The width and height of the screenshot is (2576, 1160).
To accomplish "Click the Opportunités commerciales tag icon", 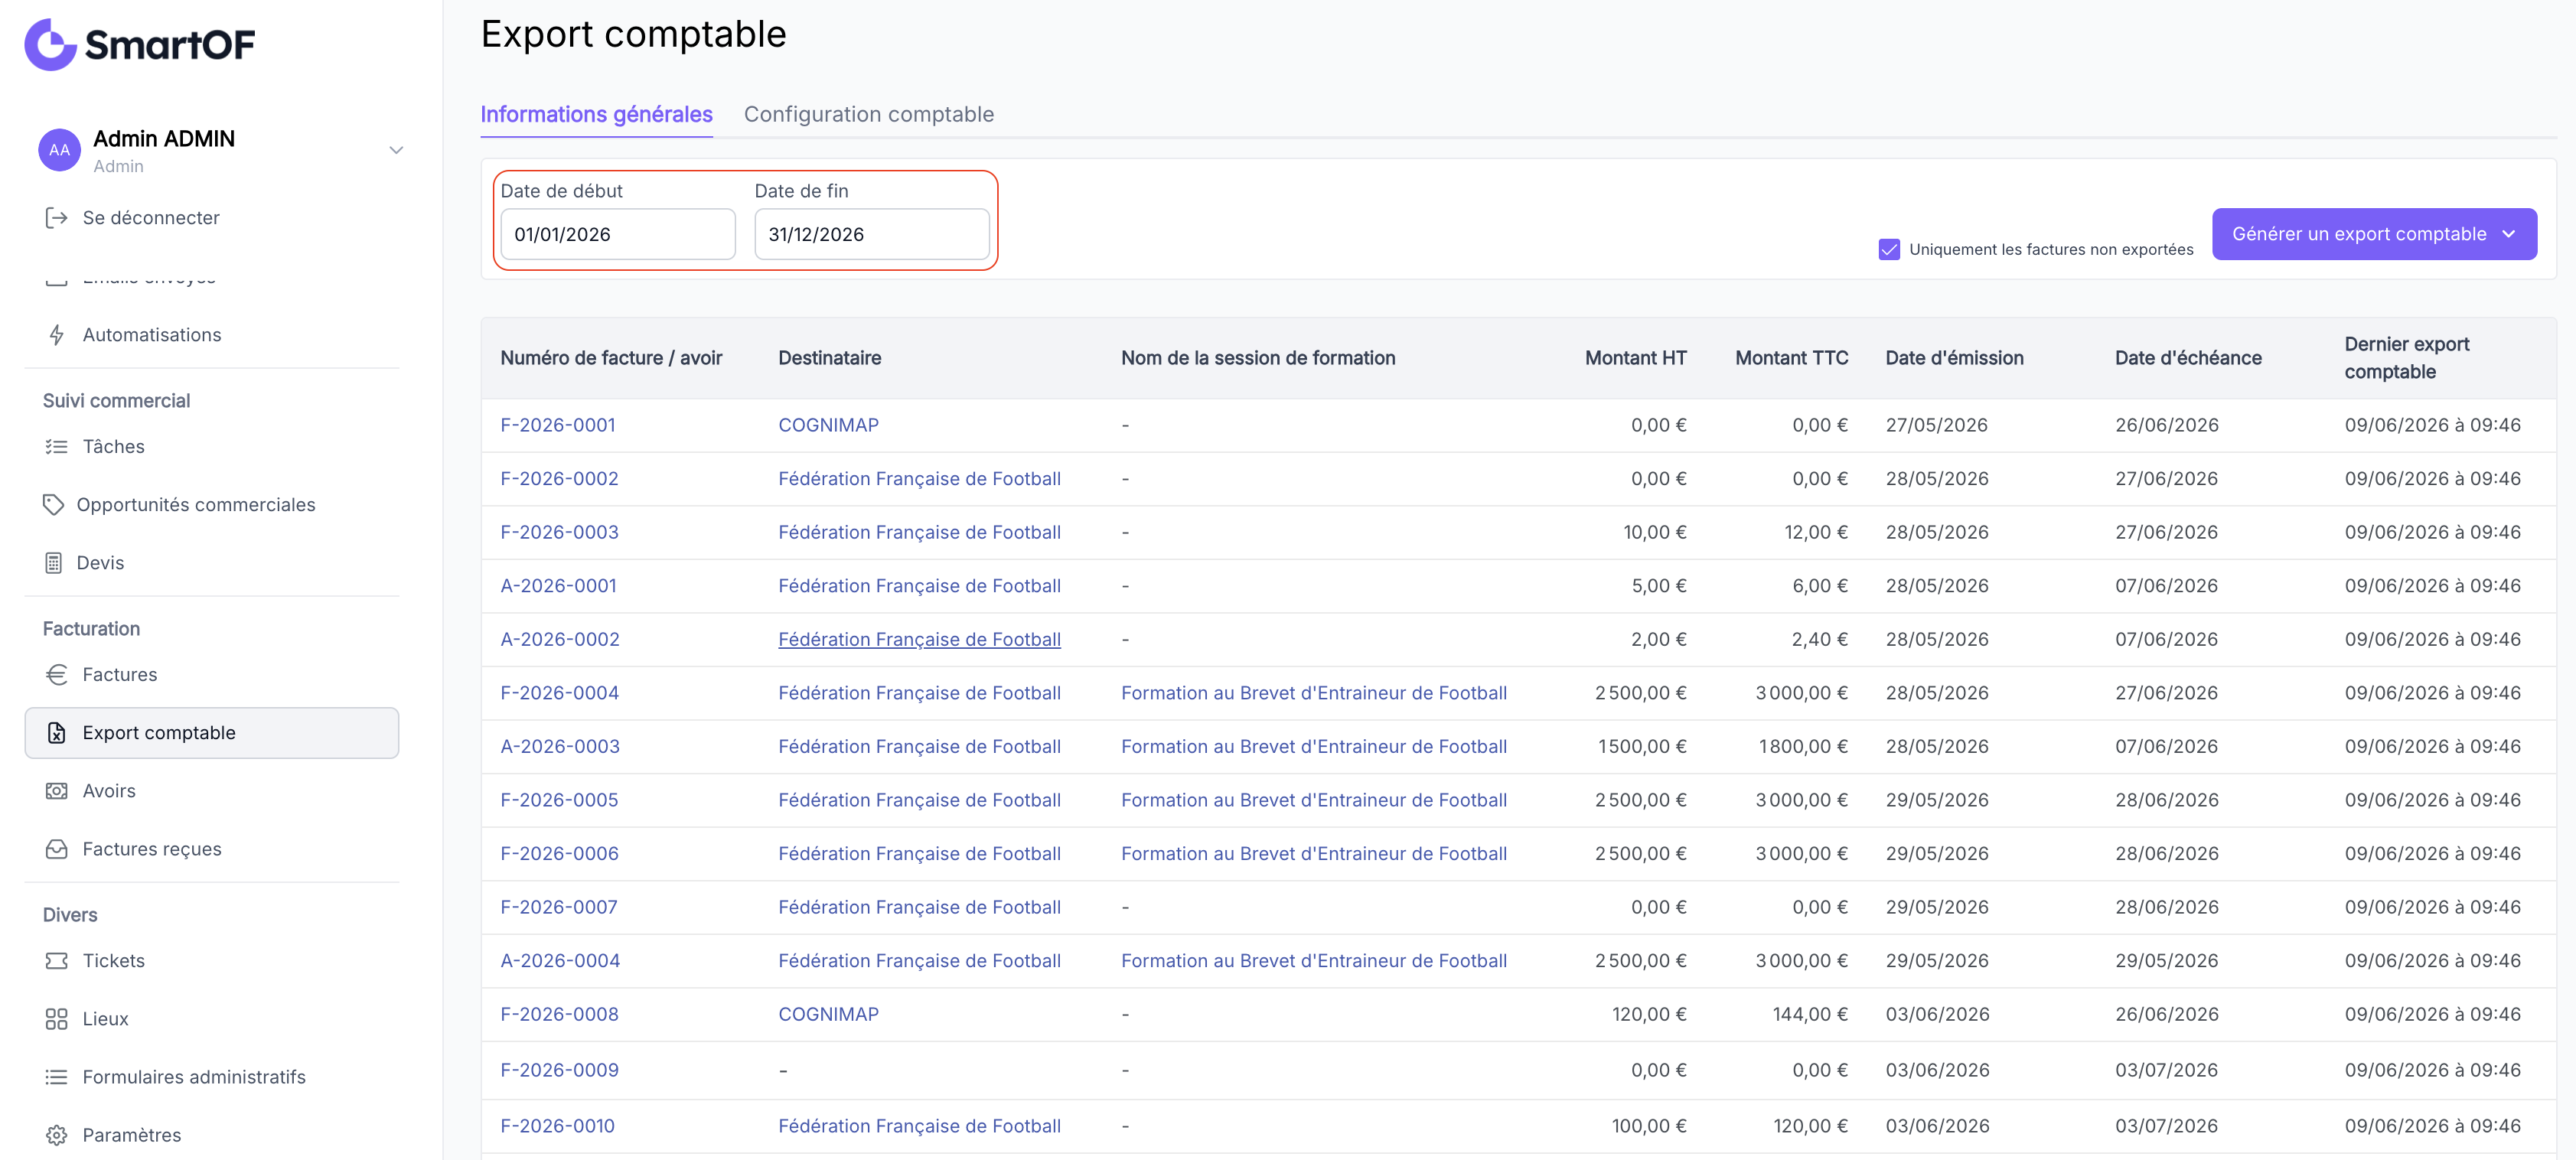I will [x=54, y=505].
